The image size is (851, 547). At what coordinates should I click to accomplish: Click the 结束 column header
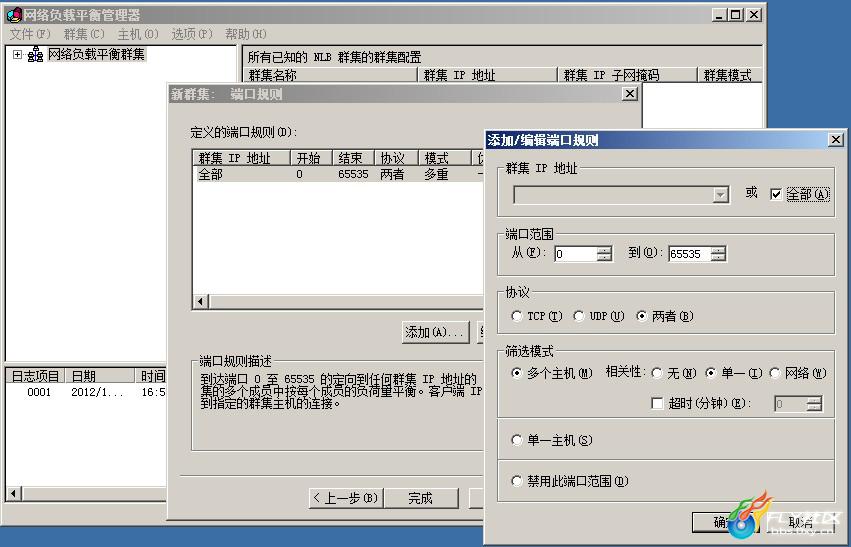click(x=353, y=158)
